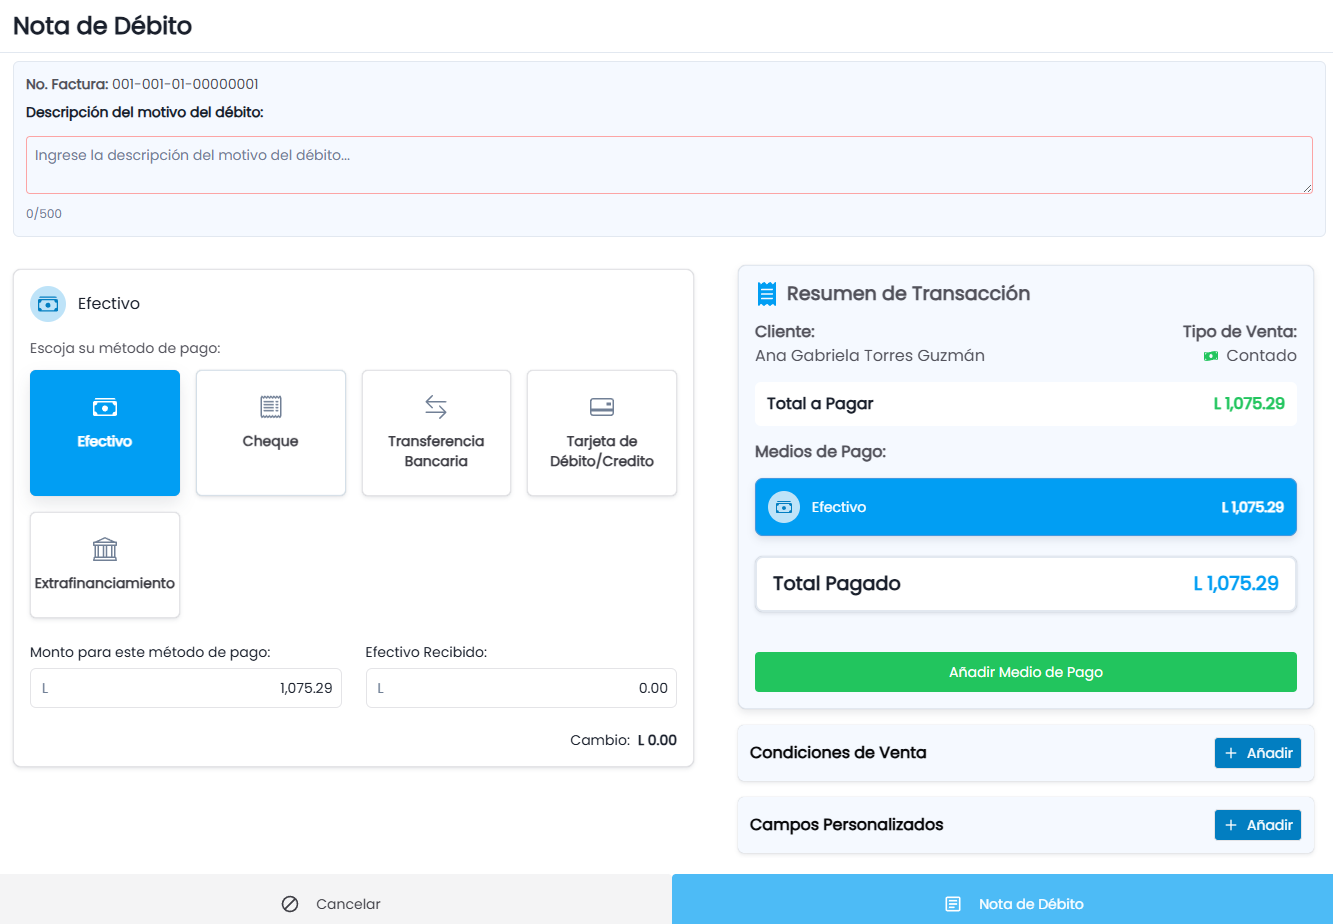The width and height of the screenshot is (1333, 924).
Task: Click the receipt icon by Resumen de Transacción
Action: point(767,293)
